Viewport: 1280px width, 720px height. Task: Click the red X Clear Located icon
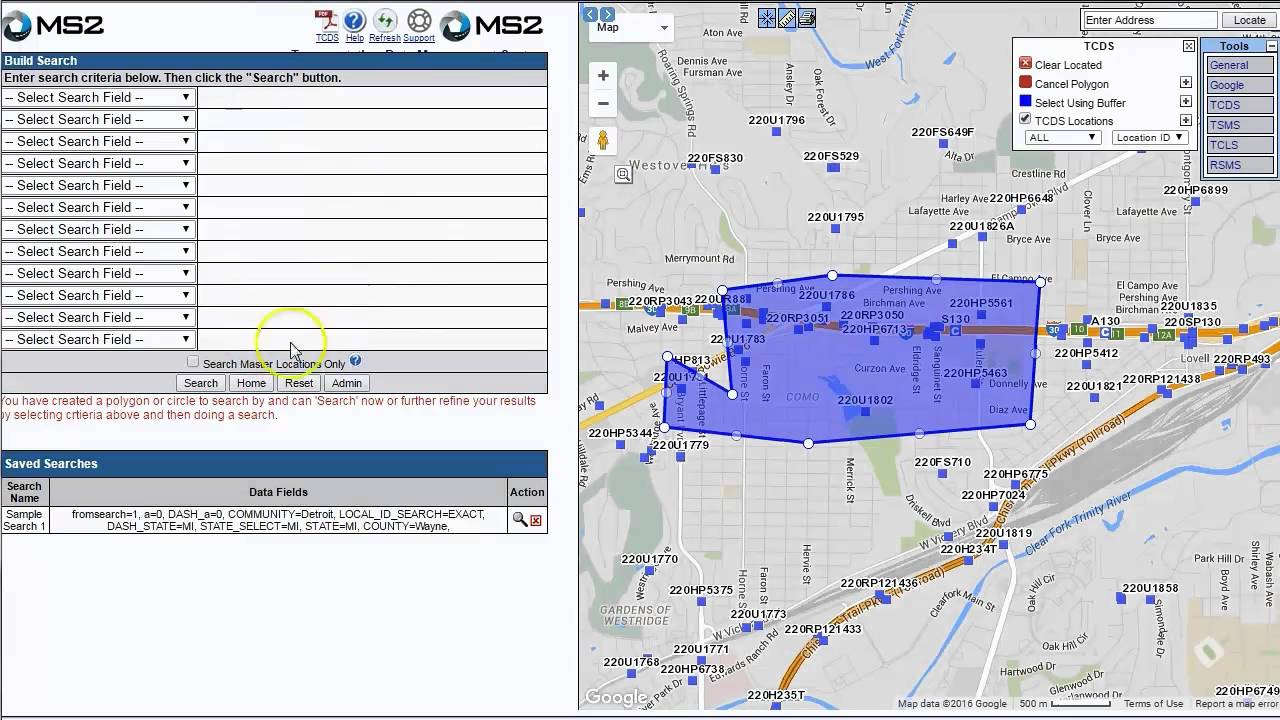1025,63
